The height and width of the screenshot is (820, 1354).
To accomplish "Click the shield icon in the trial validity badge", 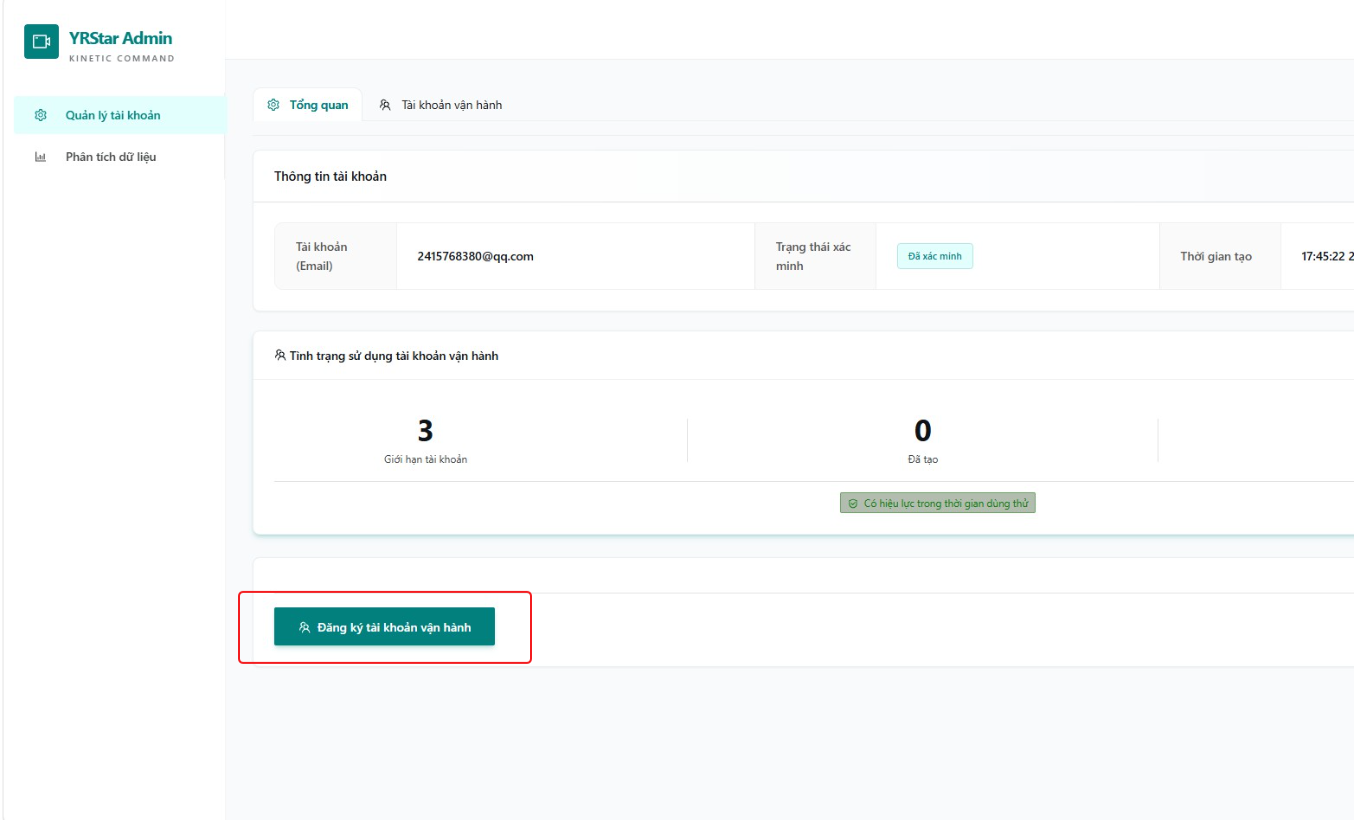I will click(853, 503).
